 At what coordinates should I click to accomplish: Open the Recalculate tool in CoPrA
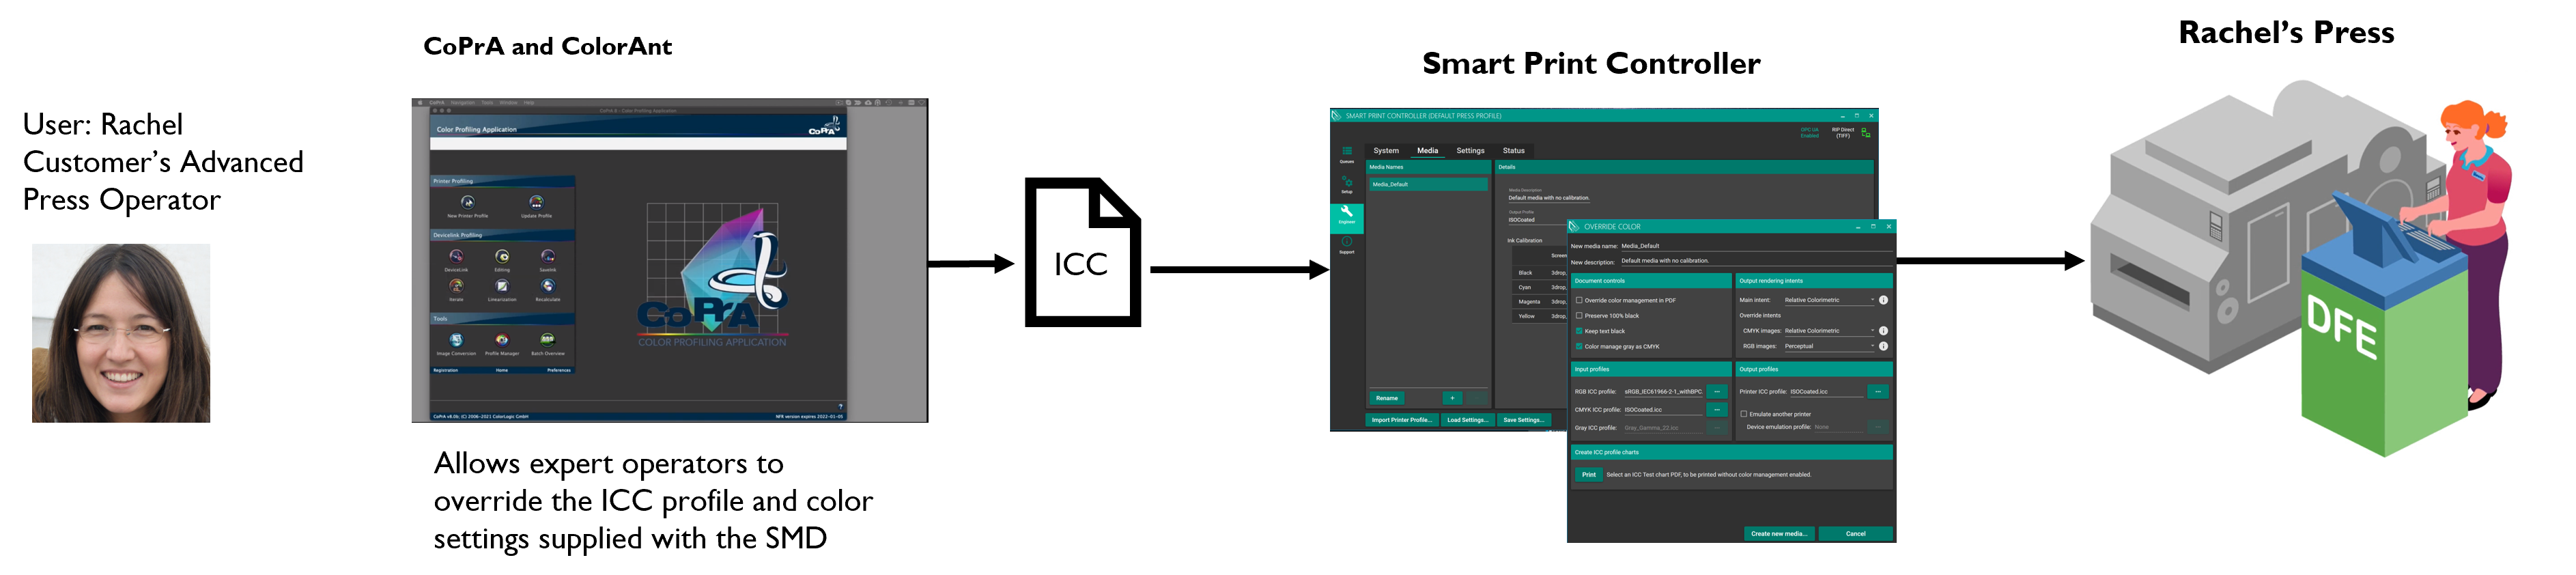point(548,290)
